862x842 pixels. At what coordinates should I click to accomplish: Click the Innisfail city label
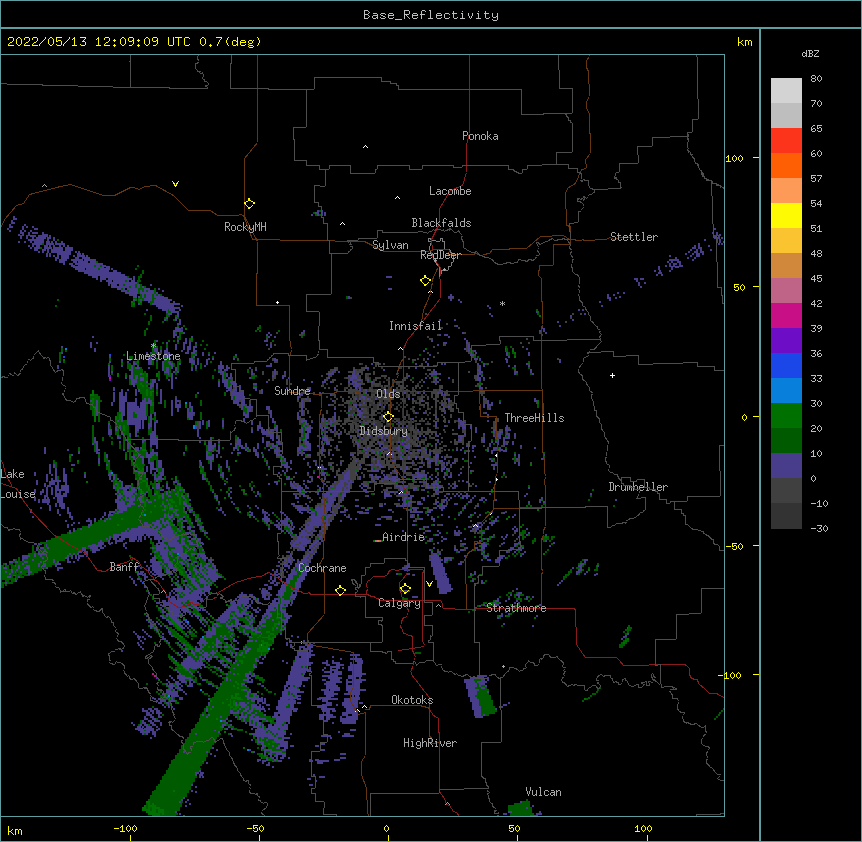tap(415, 326)
